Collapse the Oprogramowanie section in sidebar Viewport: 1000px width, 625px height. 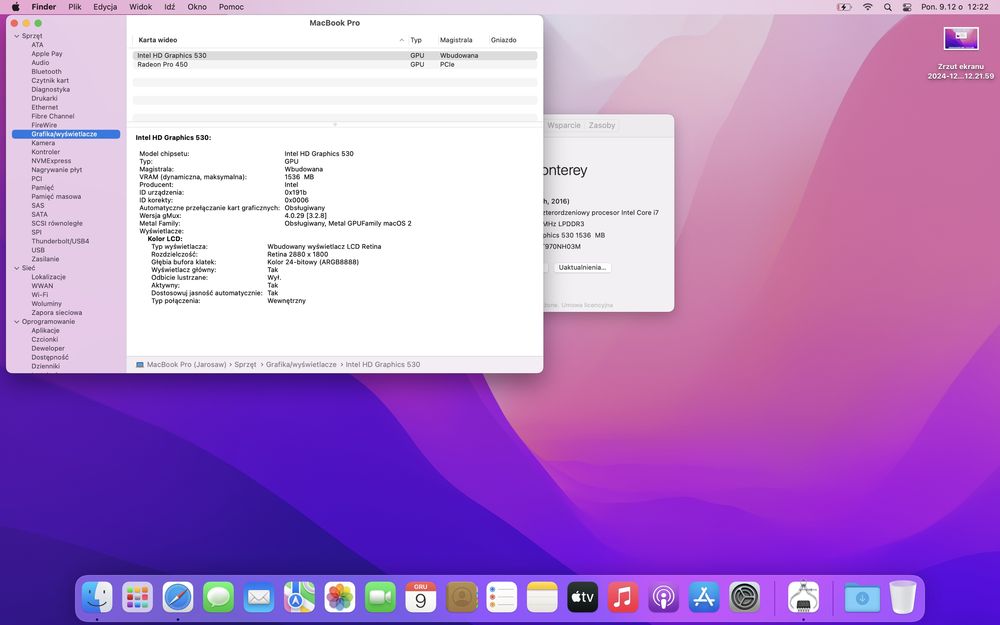point(17,321)
